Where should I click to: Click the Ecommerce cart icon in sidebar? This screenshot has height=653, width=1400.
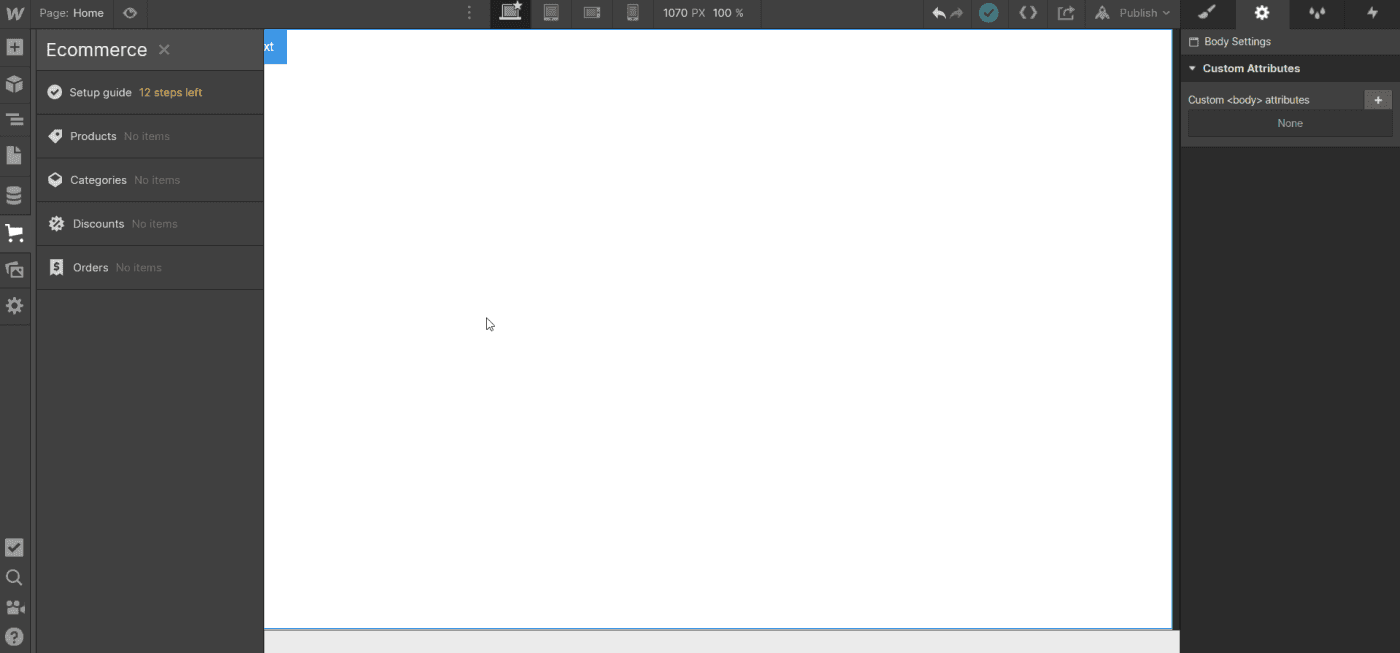(x=14, y=233)
